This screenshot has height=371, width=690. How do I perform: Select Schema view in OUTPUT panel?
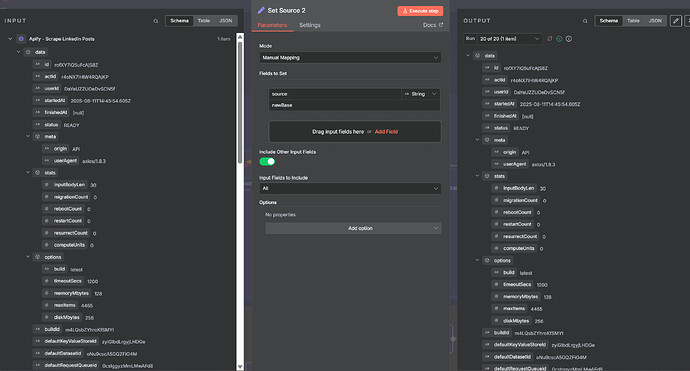point(609,21)
